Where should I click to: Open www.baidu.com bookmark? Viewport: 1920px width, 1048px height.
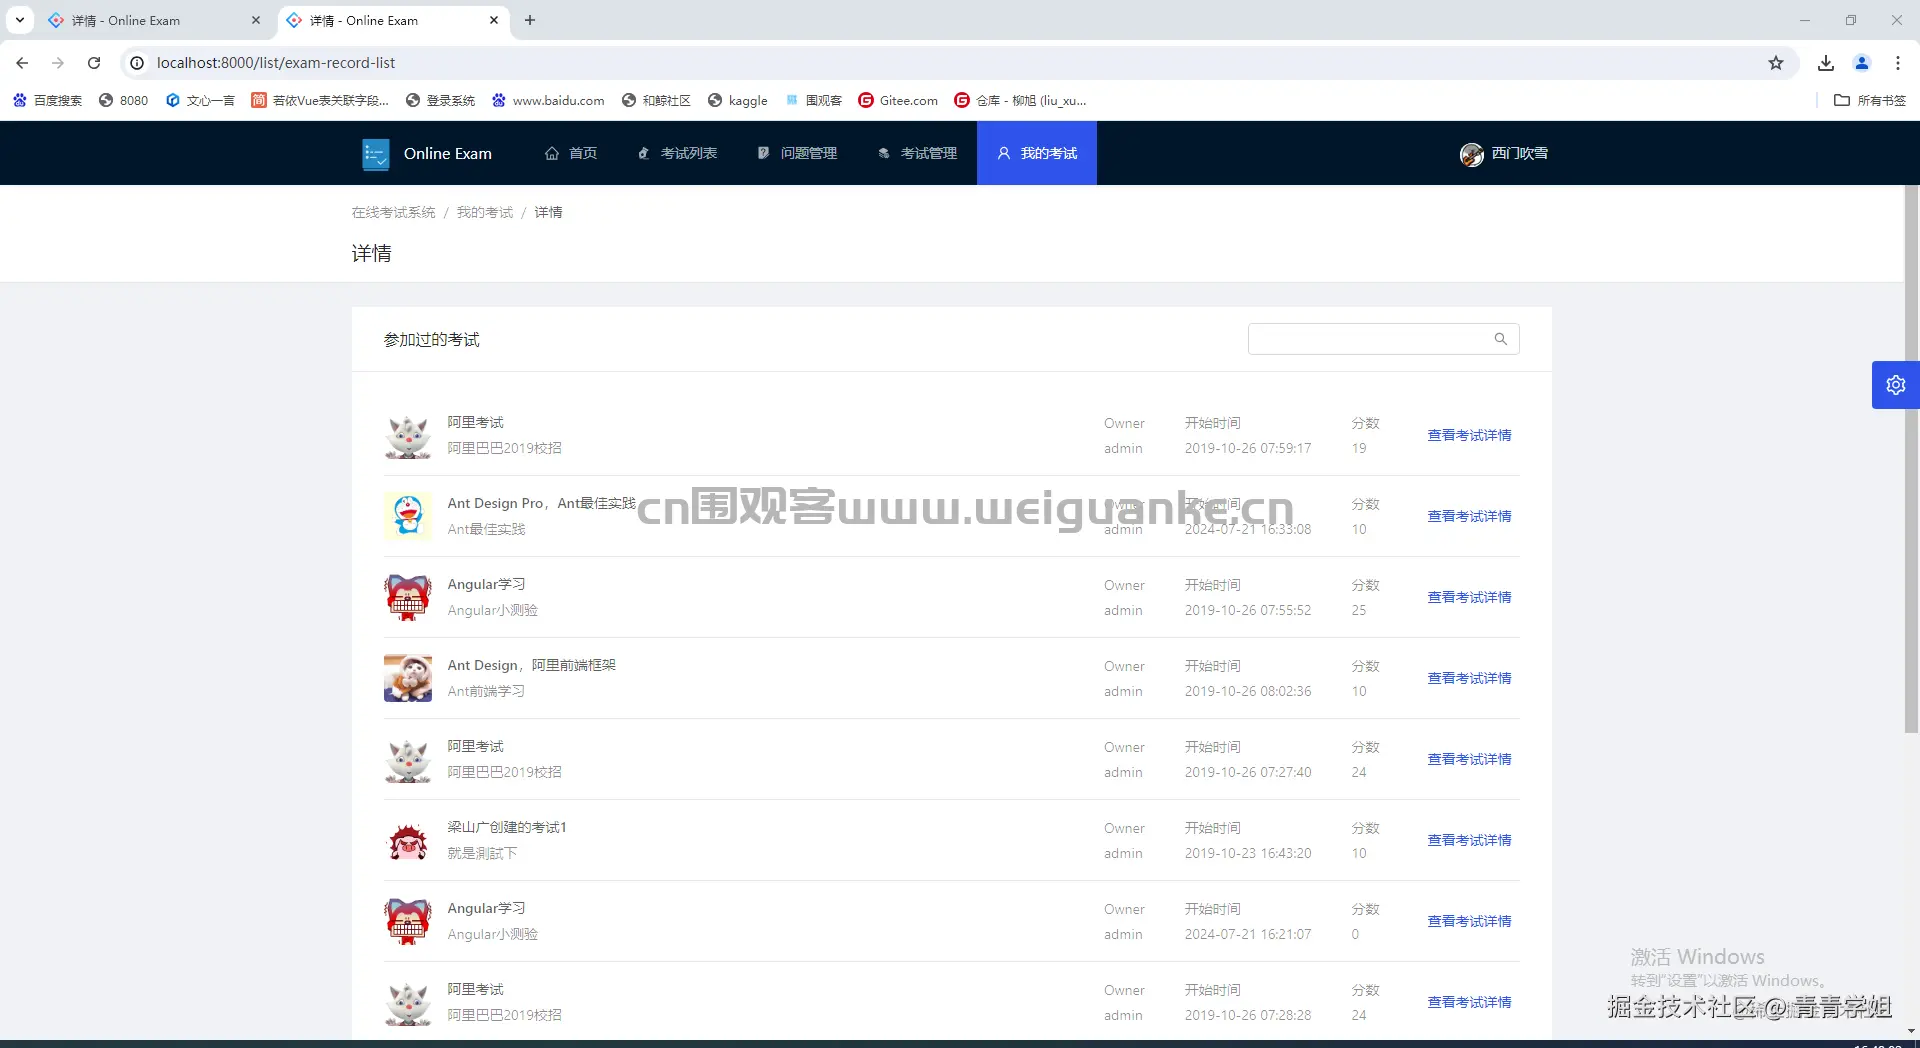(548, 100)
